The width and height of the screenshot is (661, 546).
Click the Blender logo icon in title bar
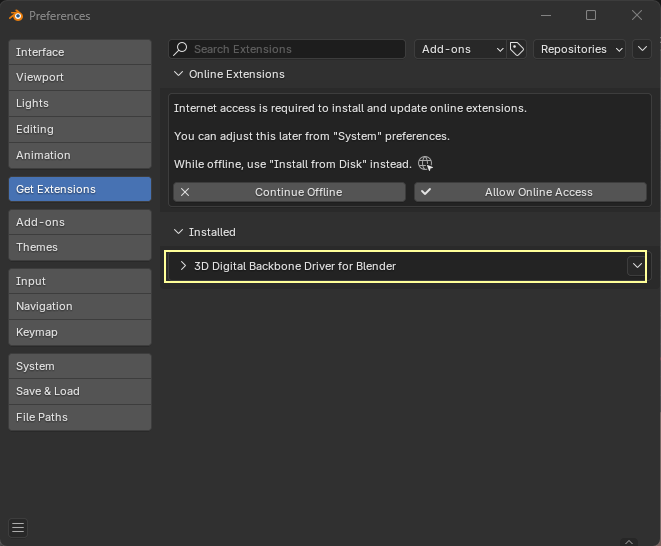[x=16, y=16]
